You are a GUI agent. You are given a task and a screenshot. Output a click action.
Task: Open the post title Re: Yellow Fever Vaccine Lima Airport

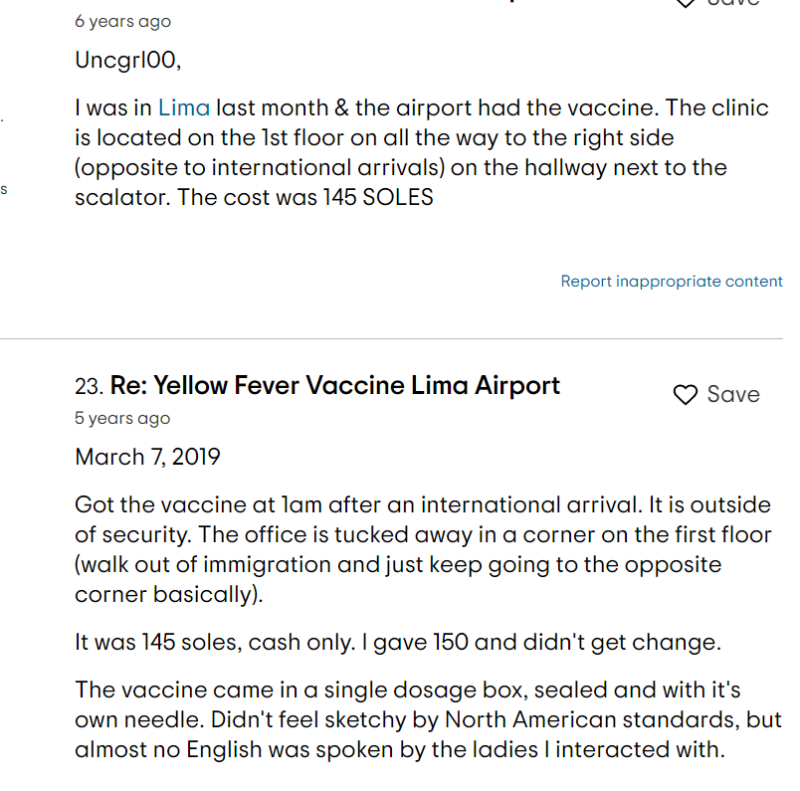point(335,386)
